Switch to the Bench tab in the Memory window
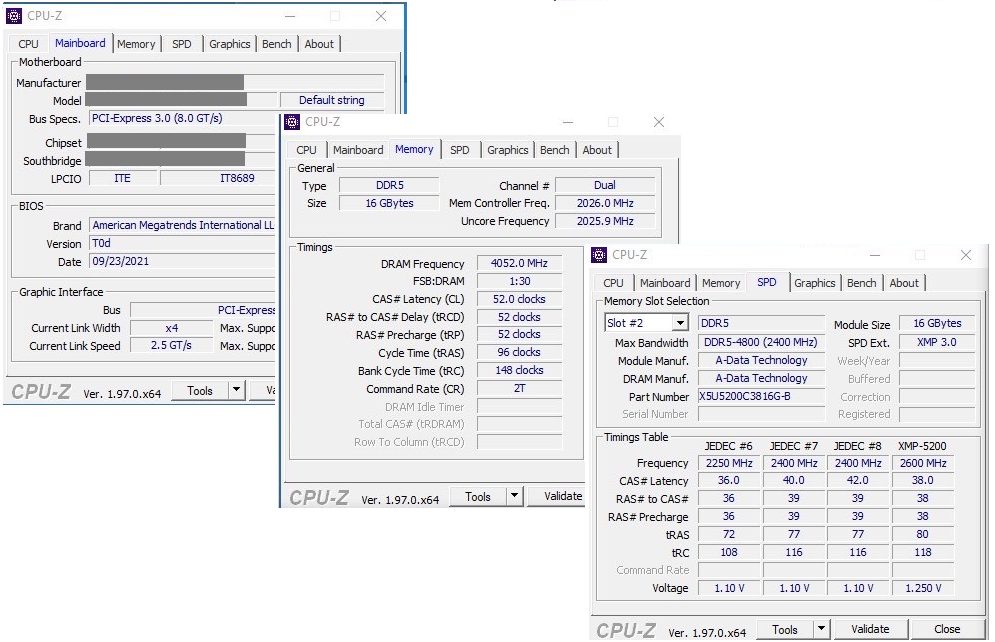The width and height of the screenshot is (995, 642). (x=554, y=149)
